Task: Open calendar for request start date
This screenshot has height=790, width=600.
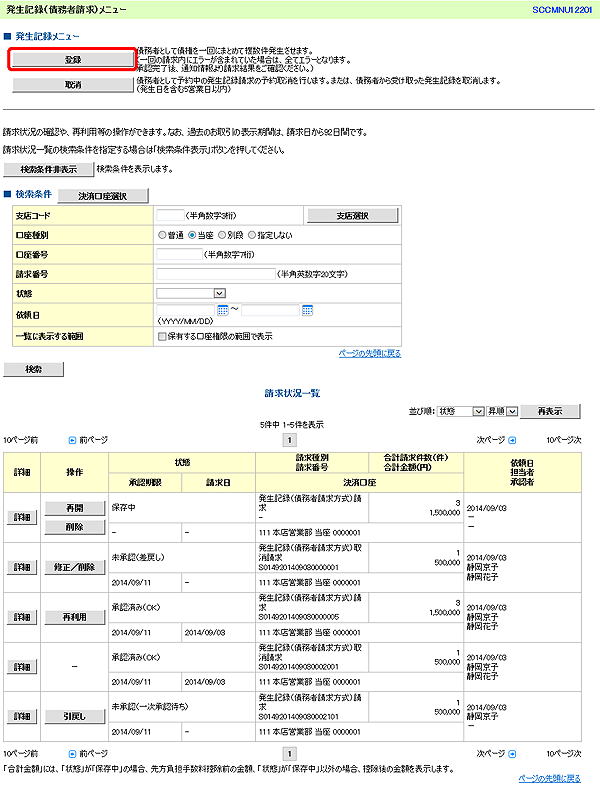Action: click(223, 310)
